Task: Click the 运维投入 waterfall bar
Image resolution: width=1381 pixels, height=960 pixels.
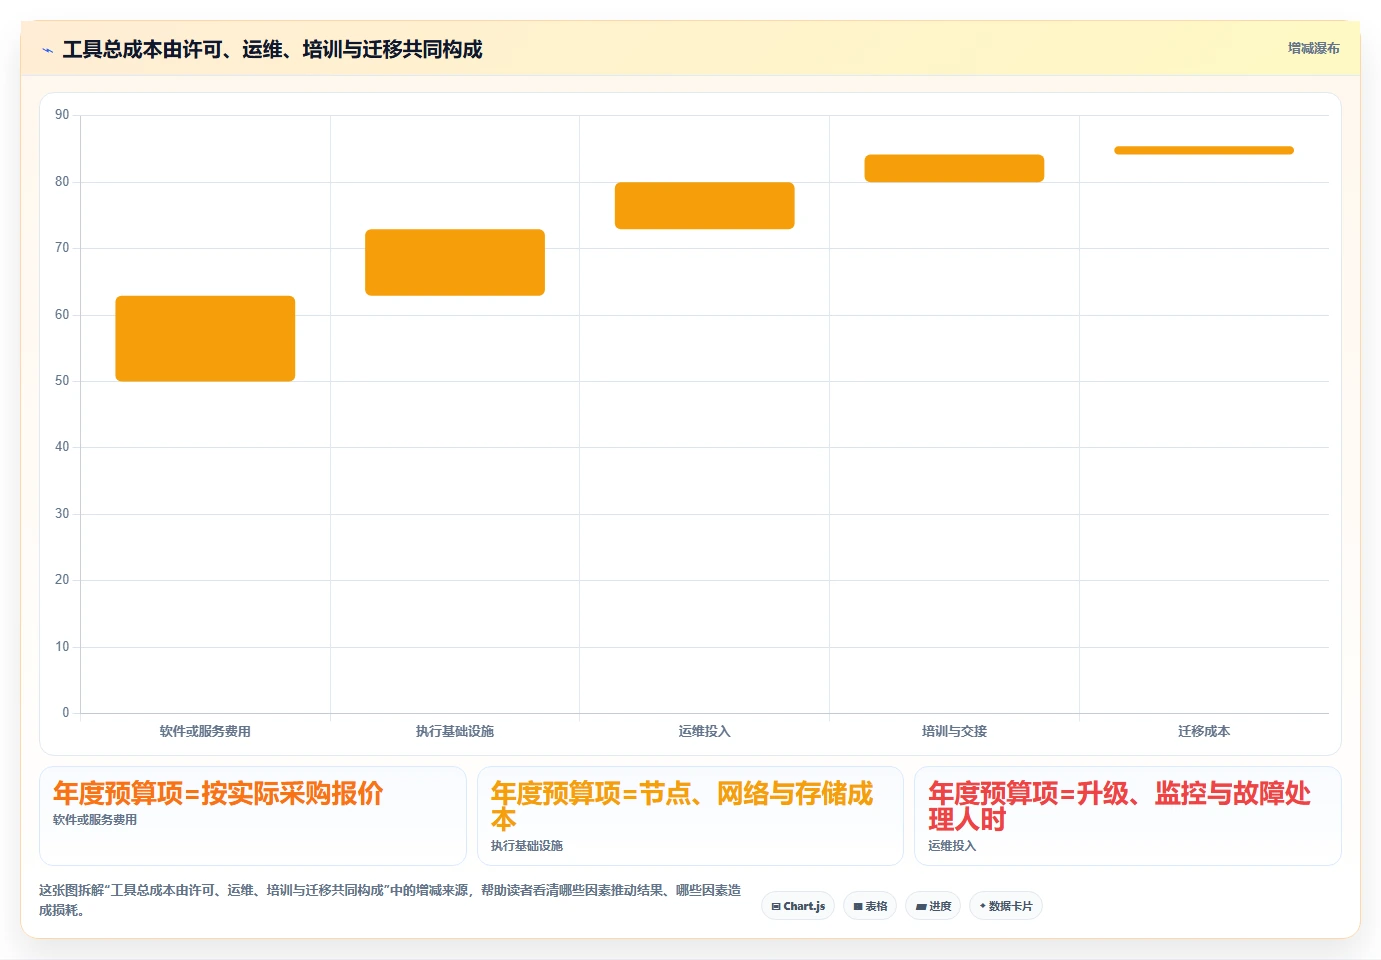Action: pyautogui.click(x=704, y=205)
